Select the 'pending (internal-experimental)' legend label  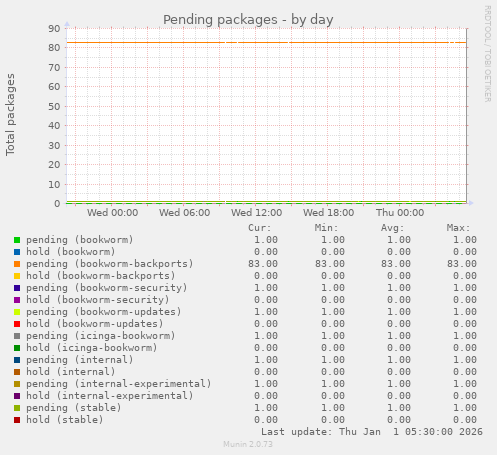tap(119, 384)
